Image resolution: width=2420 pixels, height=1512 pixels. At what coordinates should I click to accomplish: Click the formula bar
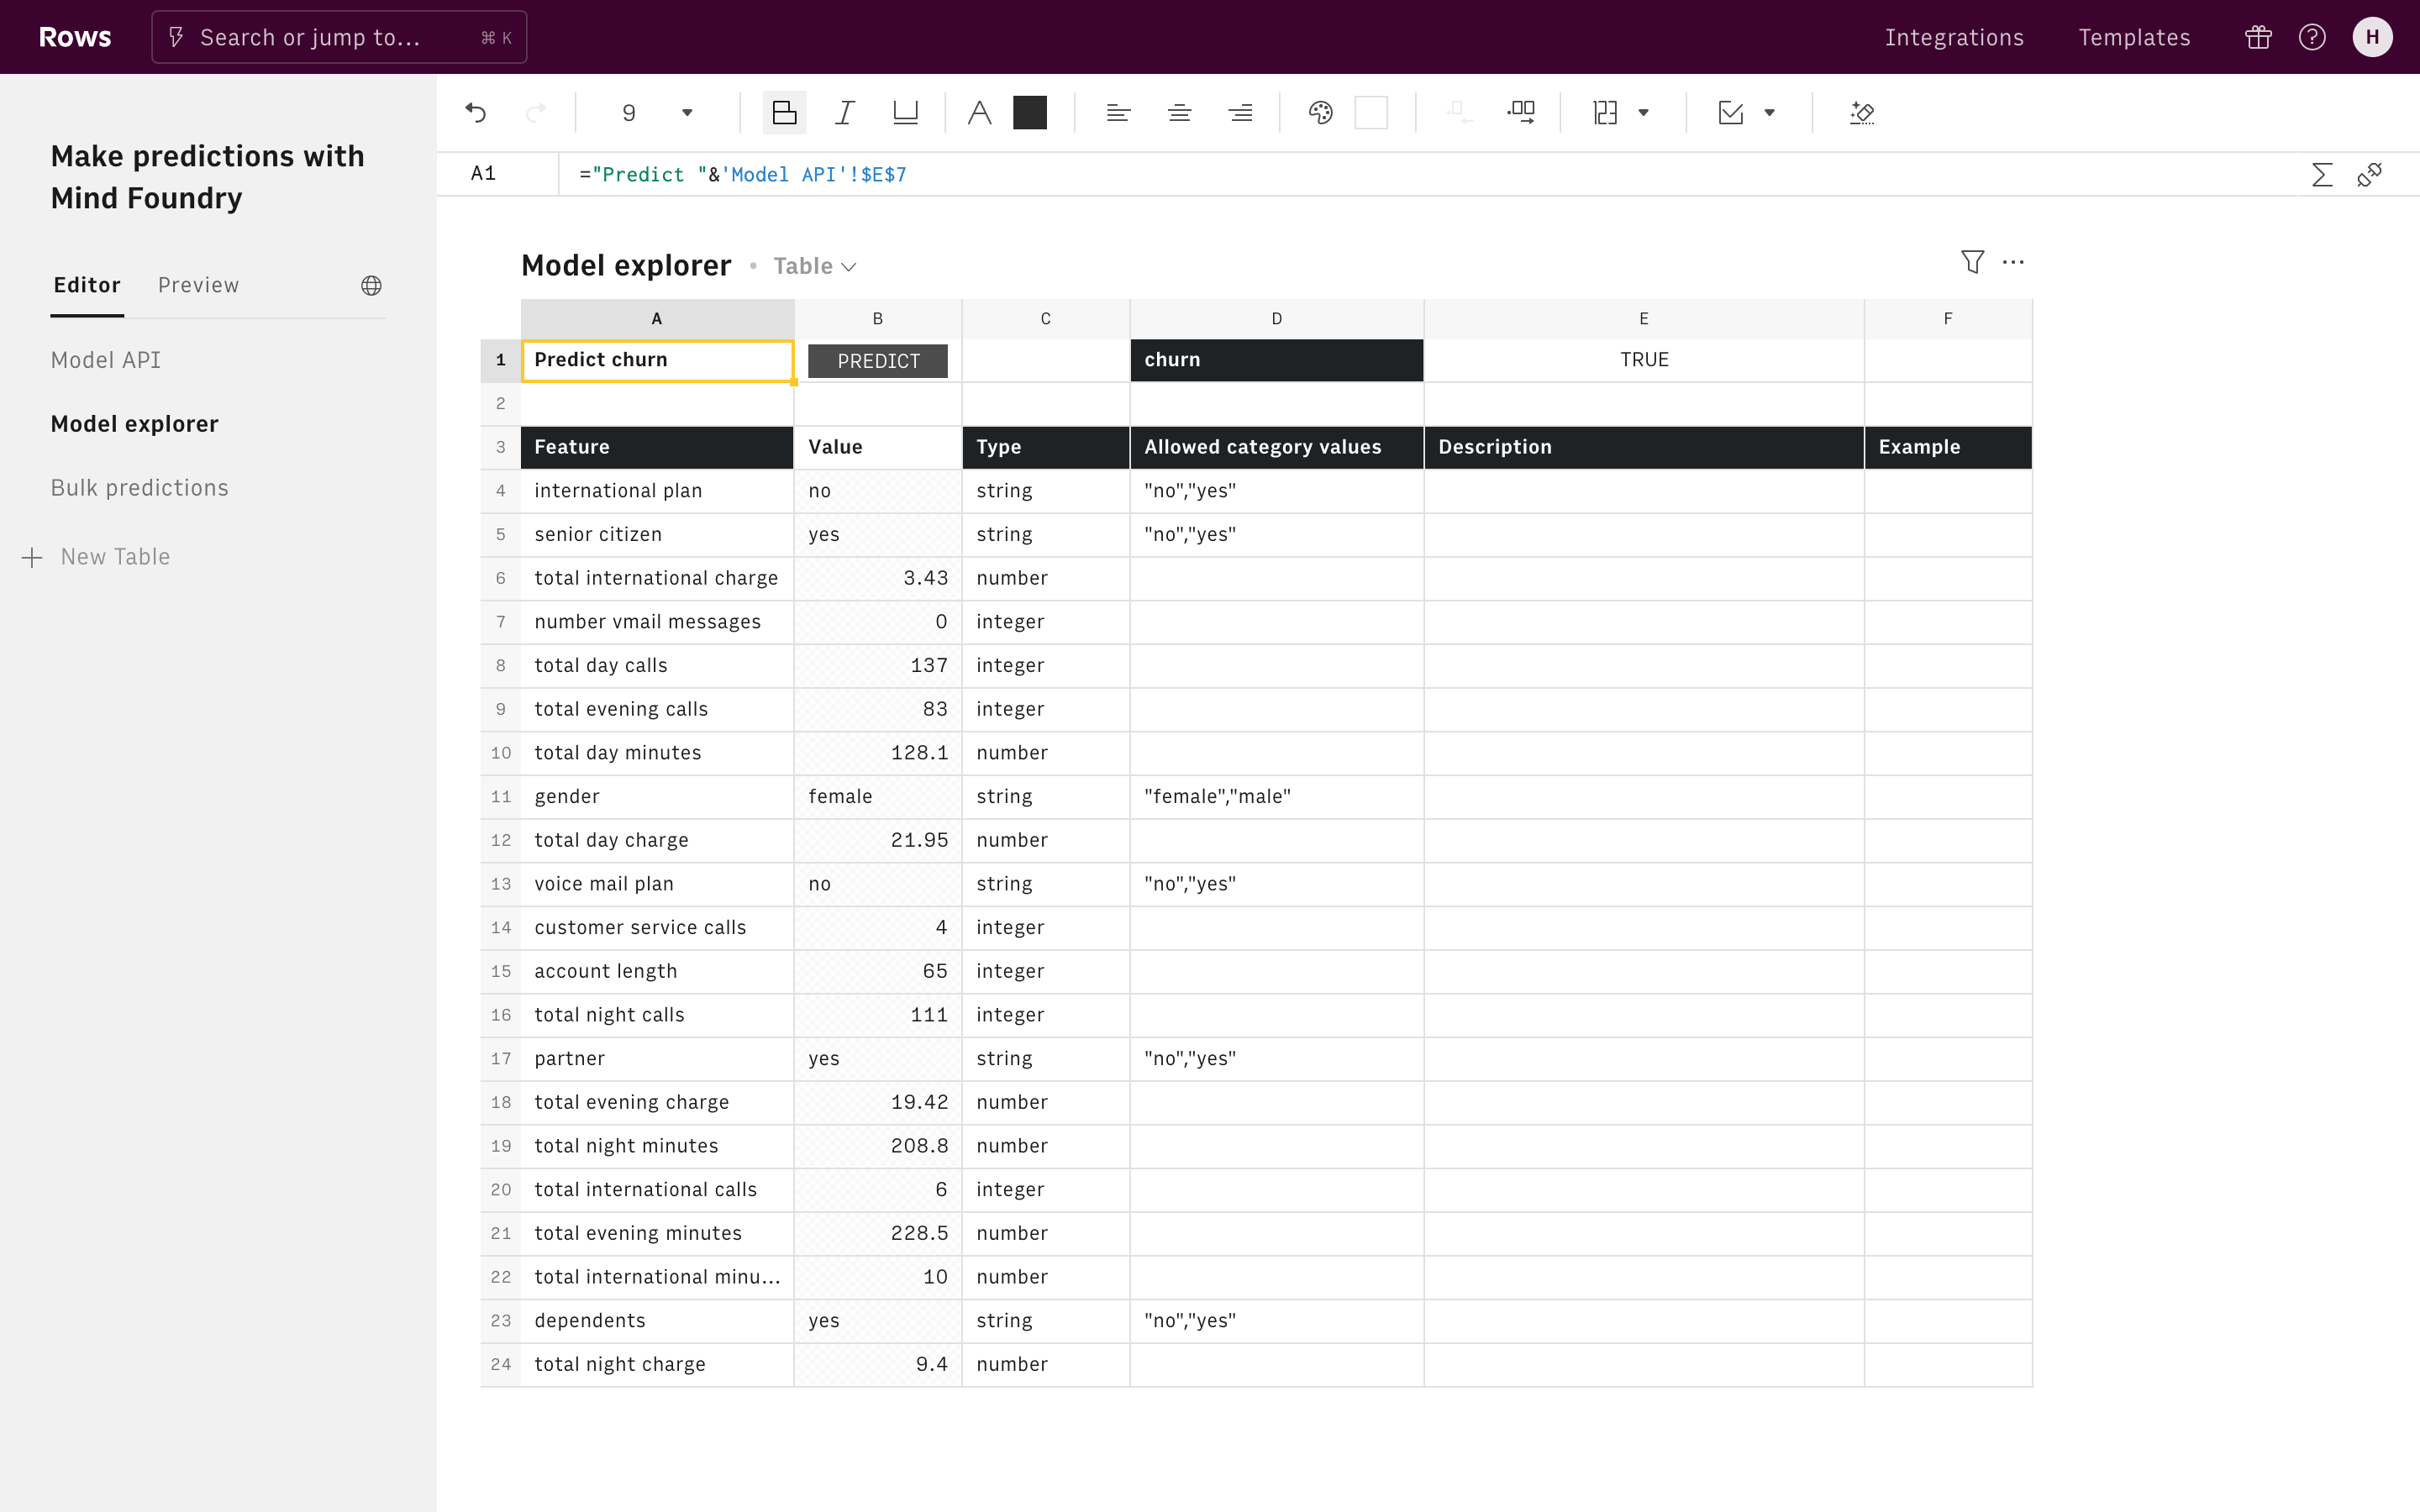[1430, 175]
